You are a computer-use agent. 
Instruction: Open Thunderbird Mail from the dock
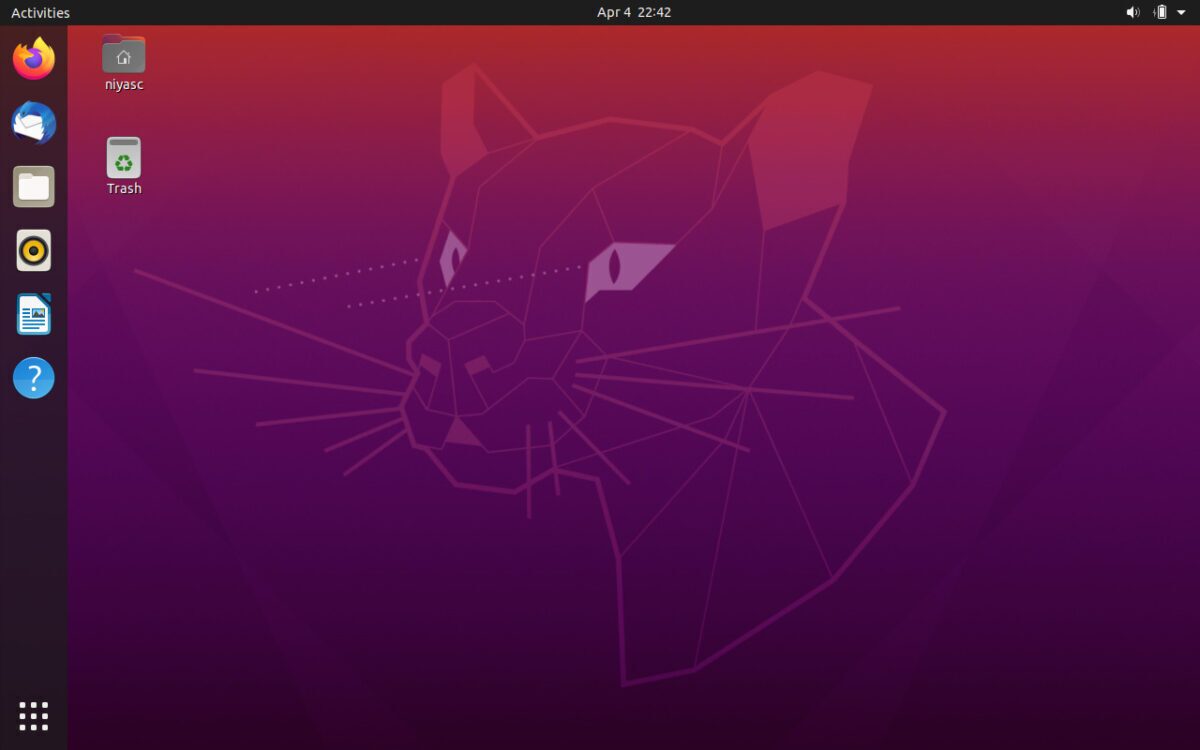34,123
